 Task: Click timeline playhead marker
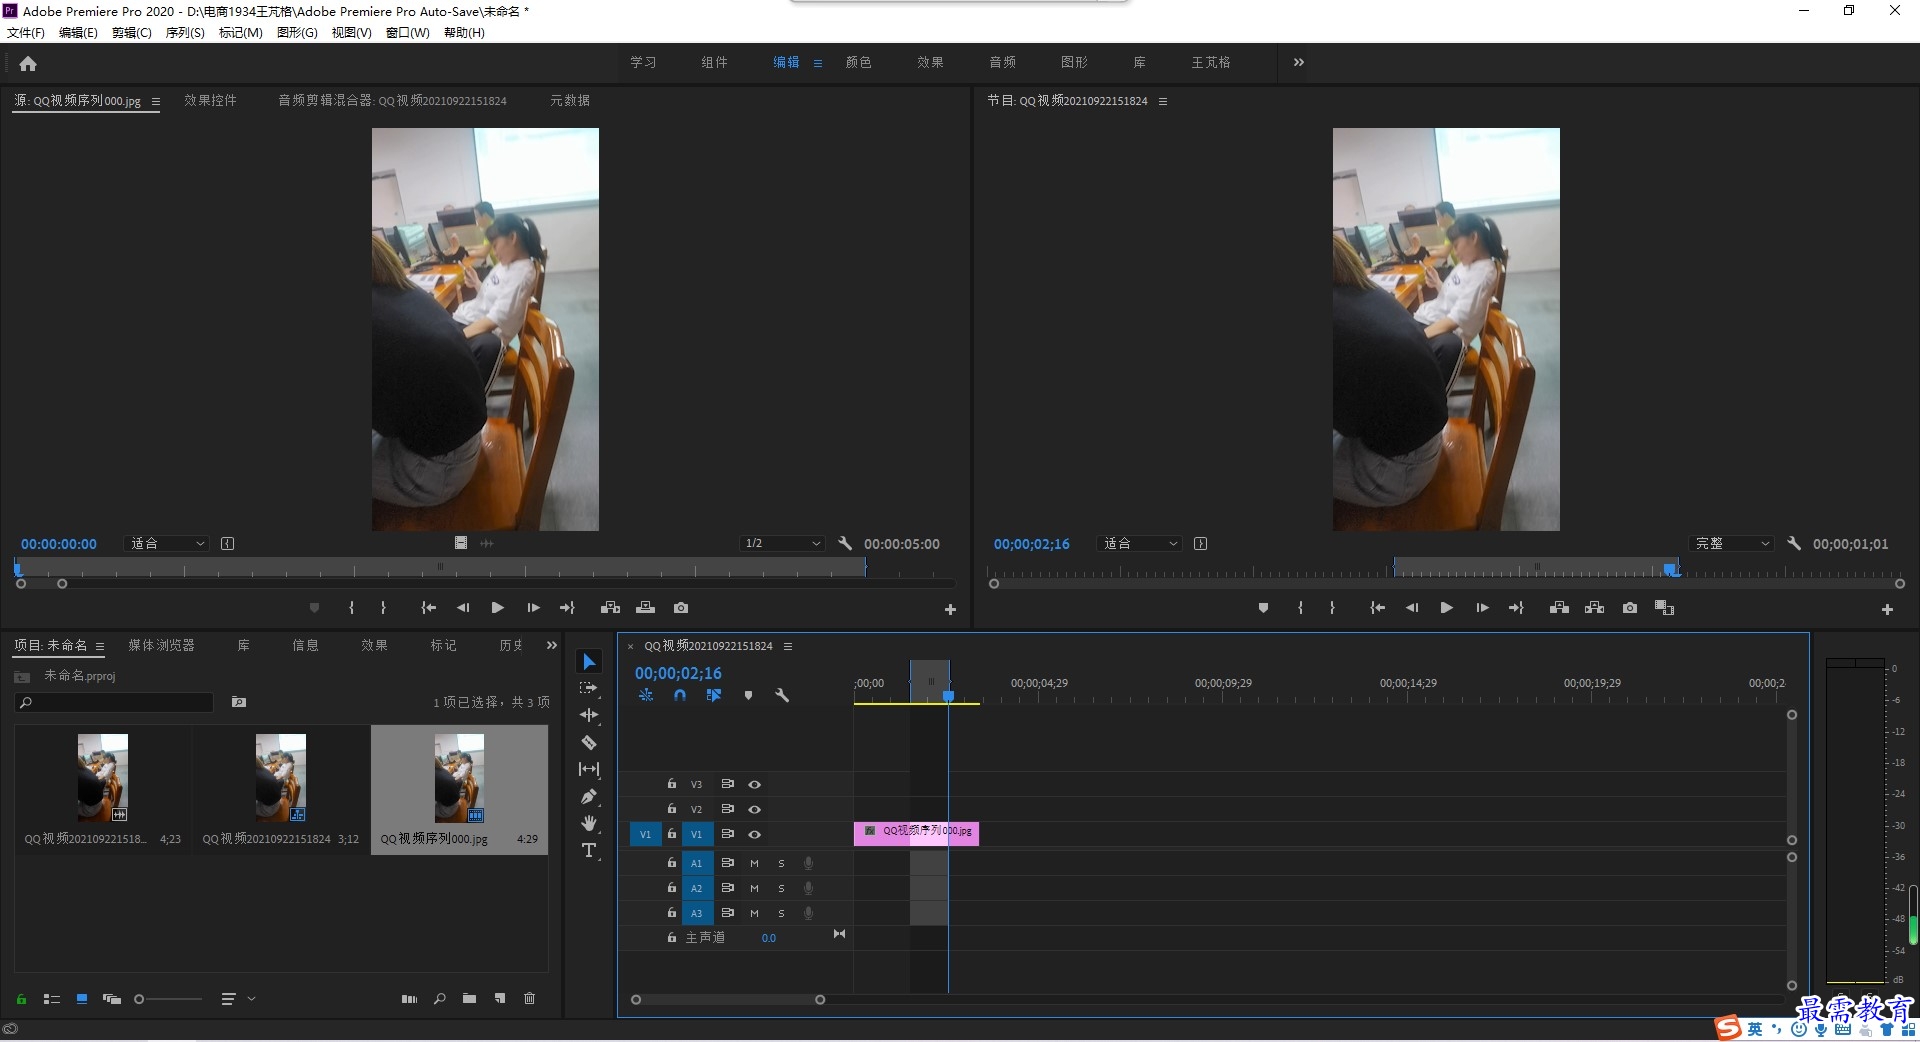[x=948, y=695]
